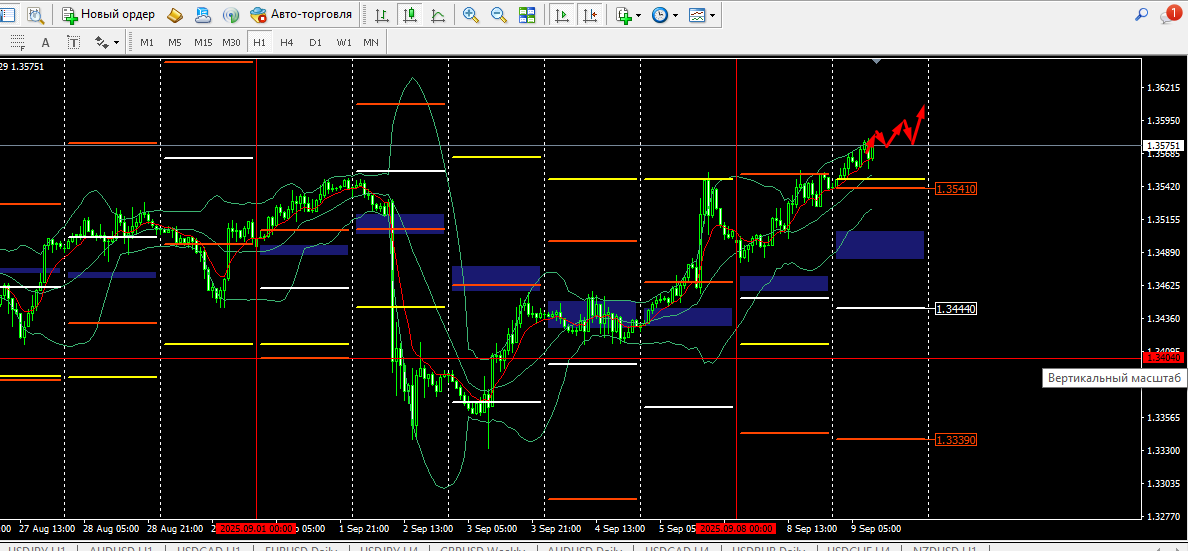Image resolution: width=1188 pixels, height=551 pixels.
Task: Click the Market Watch icon at toolbar start
Action: (x=7, y=14)
